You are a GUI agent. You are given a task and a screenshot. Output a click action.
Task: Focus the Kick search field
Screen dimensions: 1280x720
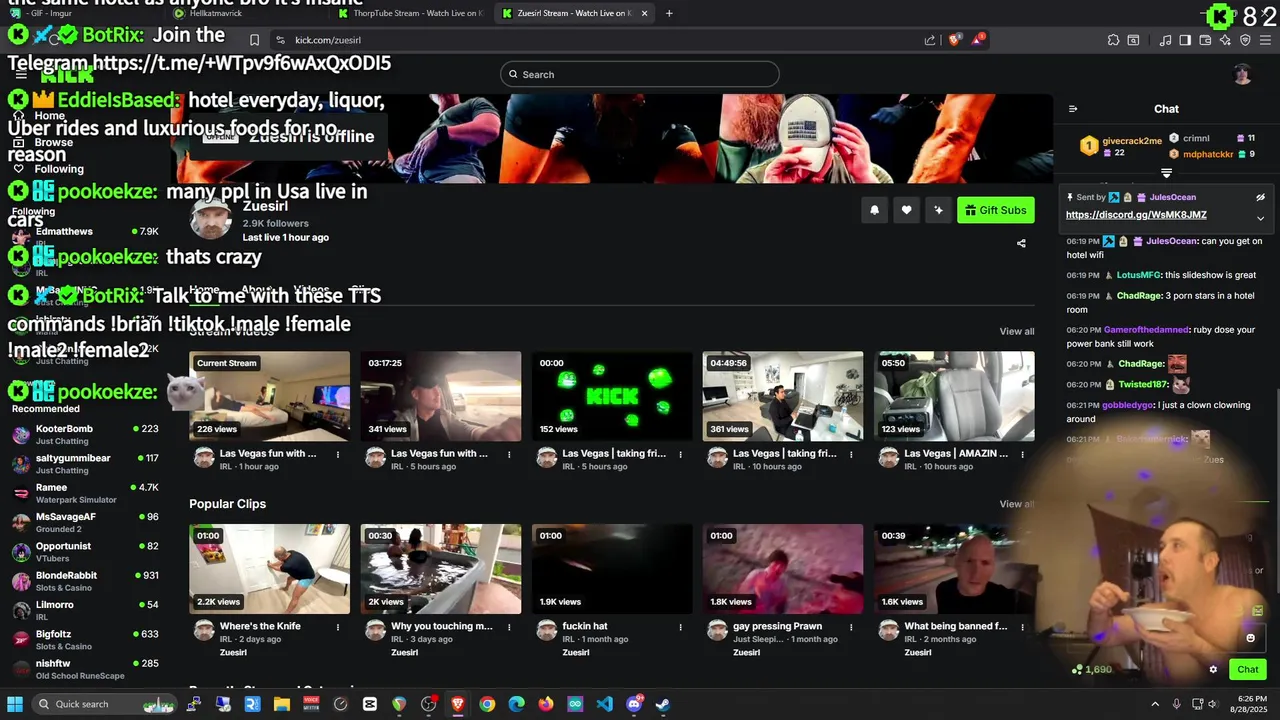tap(640, 74)
